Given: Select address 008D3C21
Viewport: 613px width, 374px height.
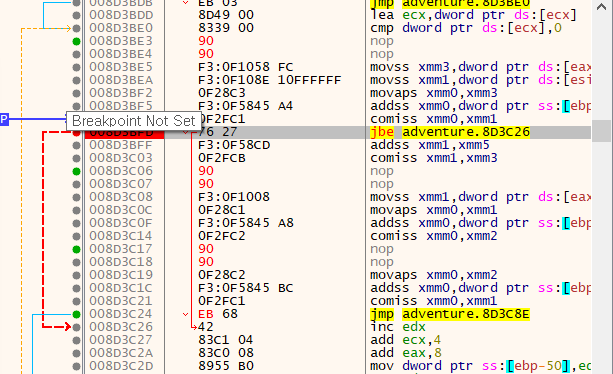Looking at the screenshot, I should click(x=121, y=301).
